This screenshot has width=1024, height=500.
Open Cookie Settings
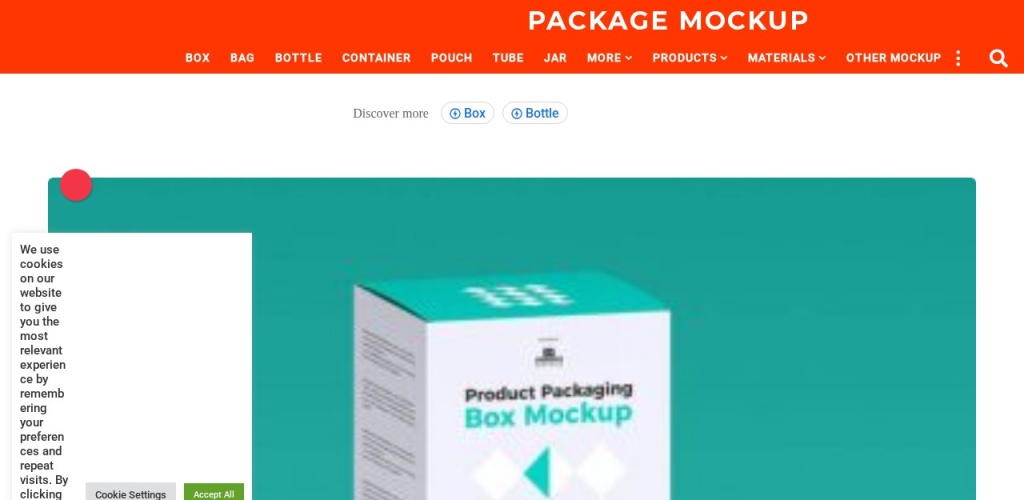tap(131, 492)
